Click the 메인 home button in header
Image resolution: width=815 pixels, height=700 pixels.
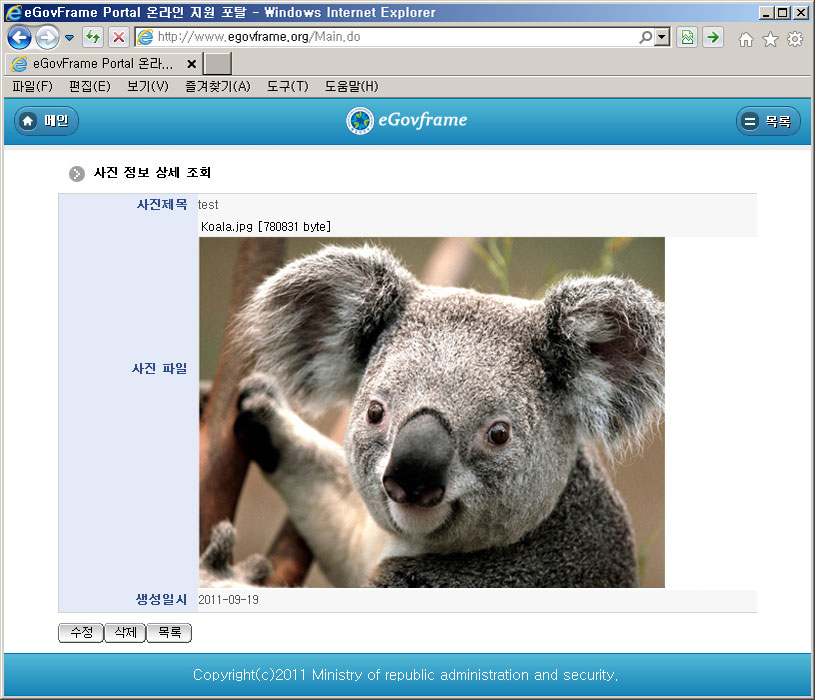tap(46, 121)
